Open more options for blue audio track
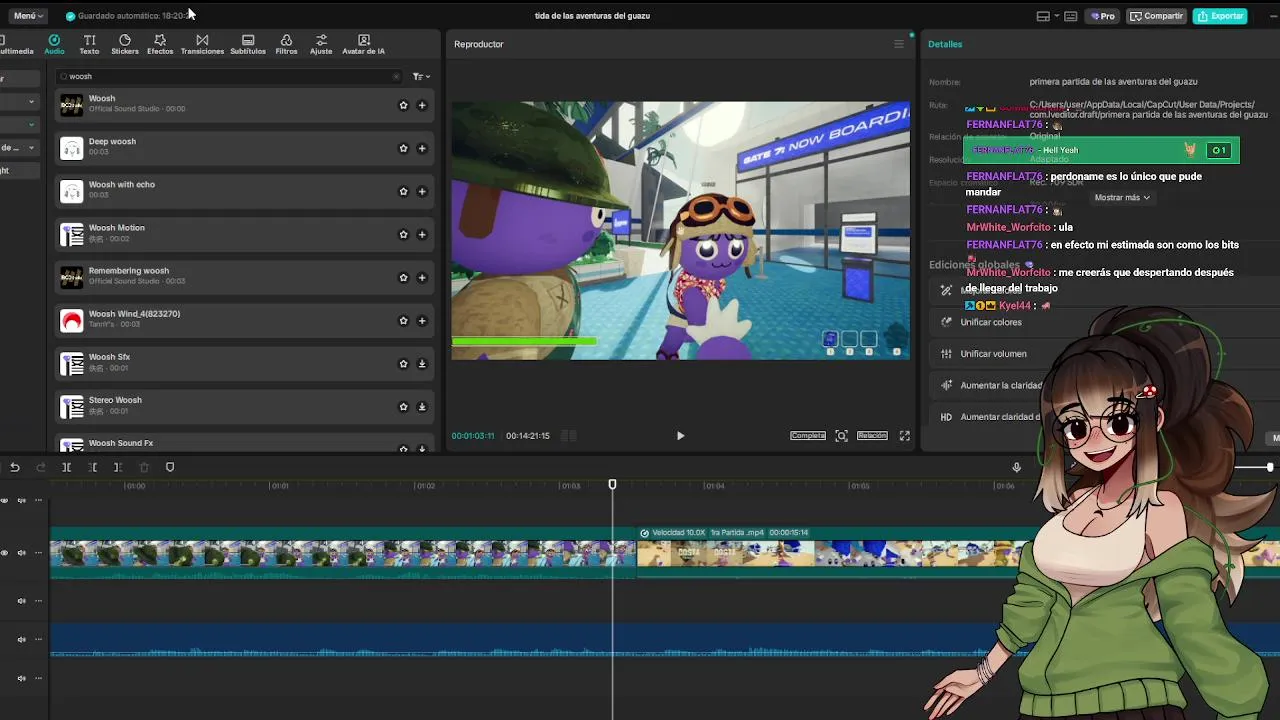1280x720 pixels. [x=39, y=640]
